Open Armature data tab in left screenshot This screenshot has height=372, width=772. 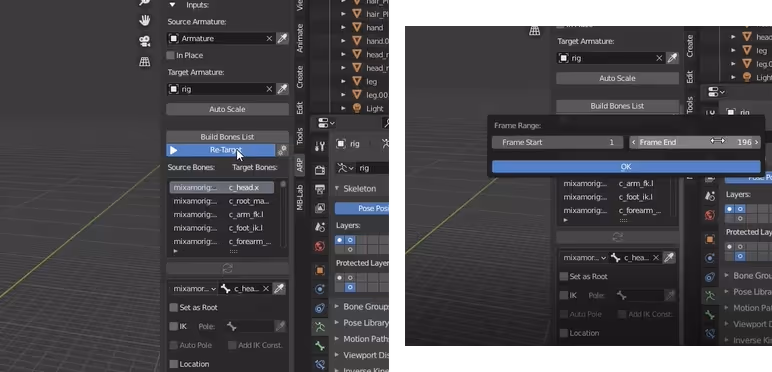point(320,327)
